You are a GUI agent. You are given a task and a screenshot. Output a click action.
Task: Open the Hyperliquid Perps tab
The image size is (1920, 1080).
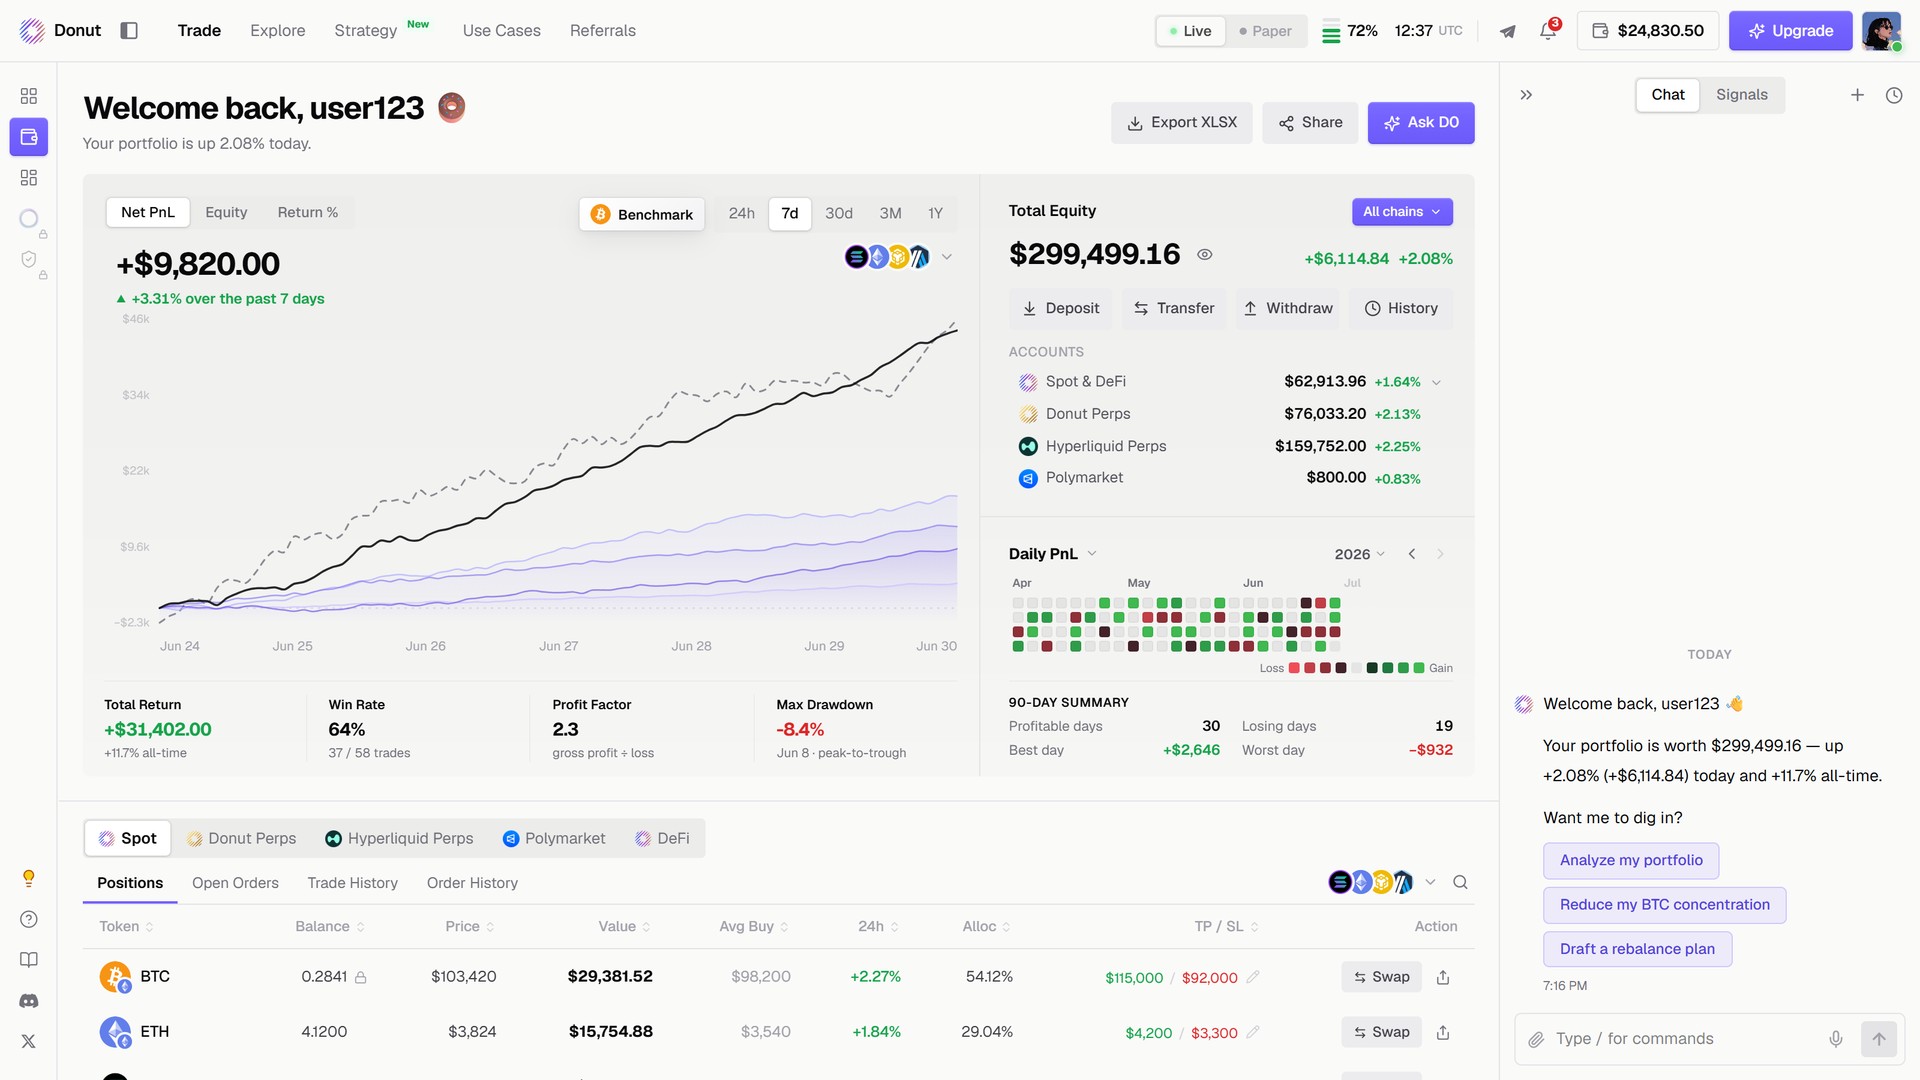tap(400, 838)
